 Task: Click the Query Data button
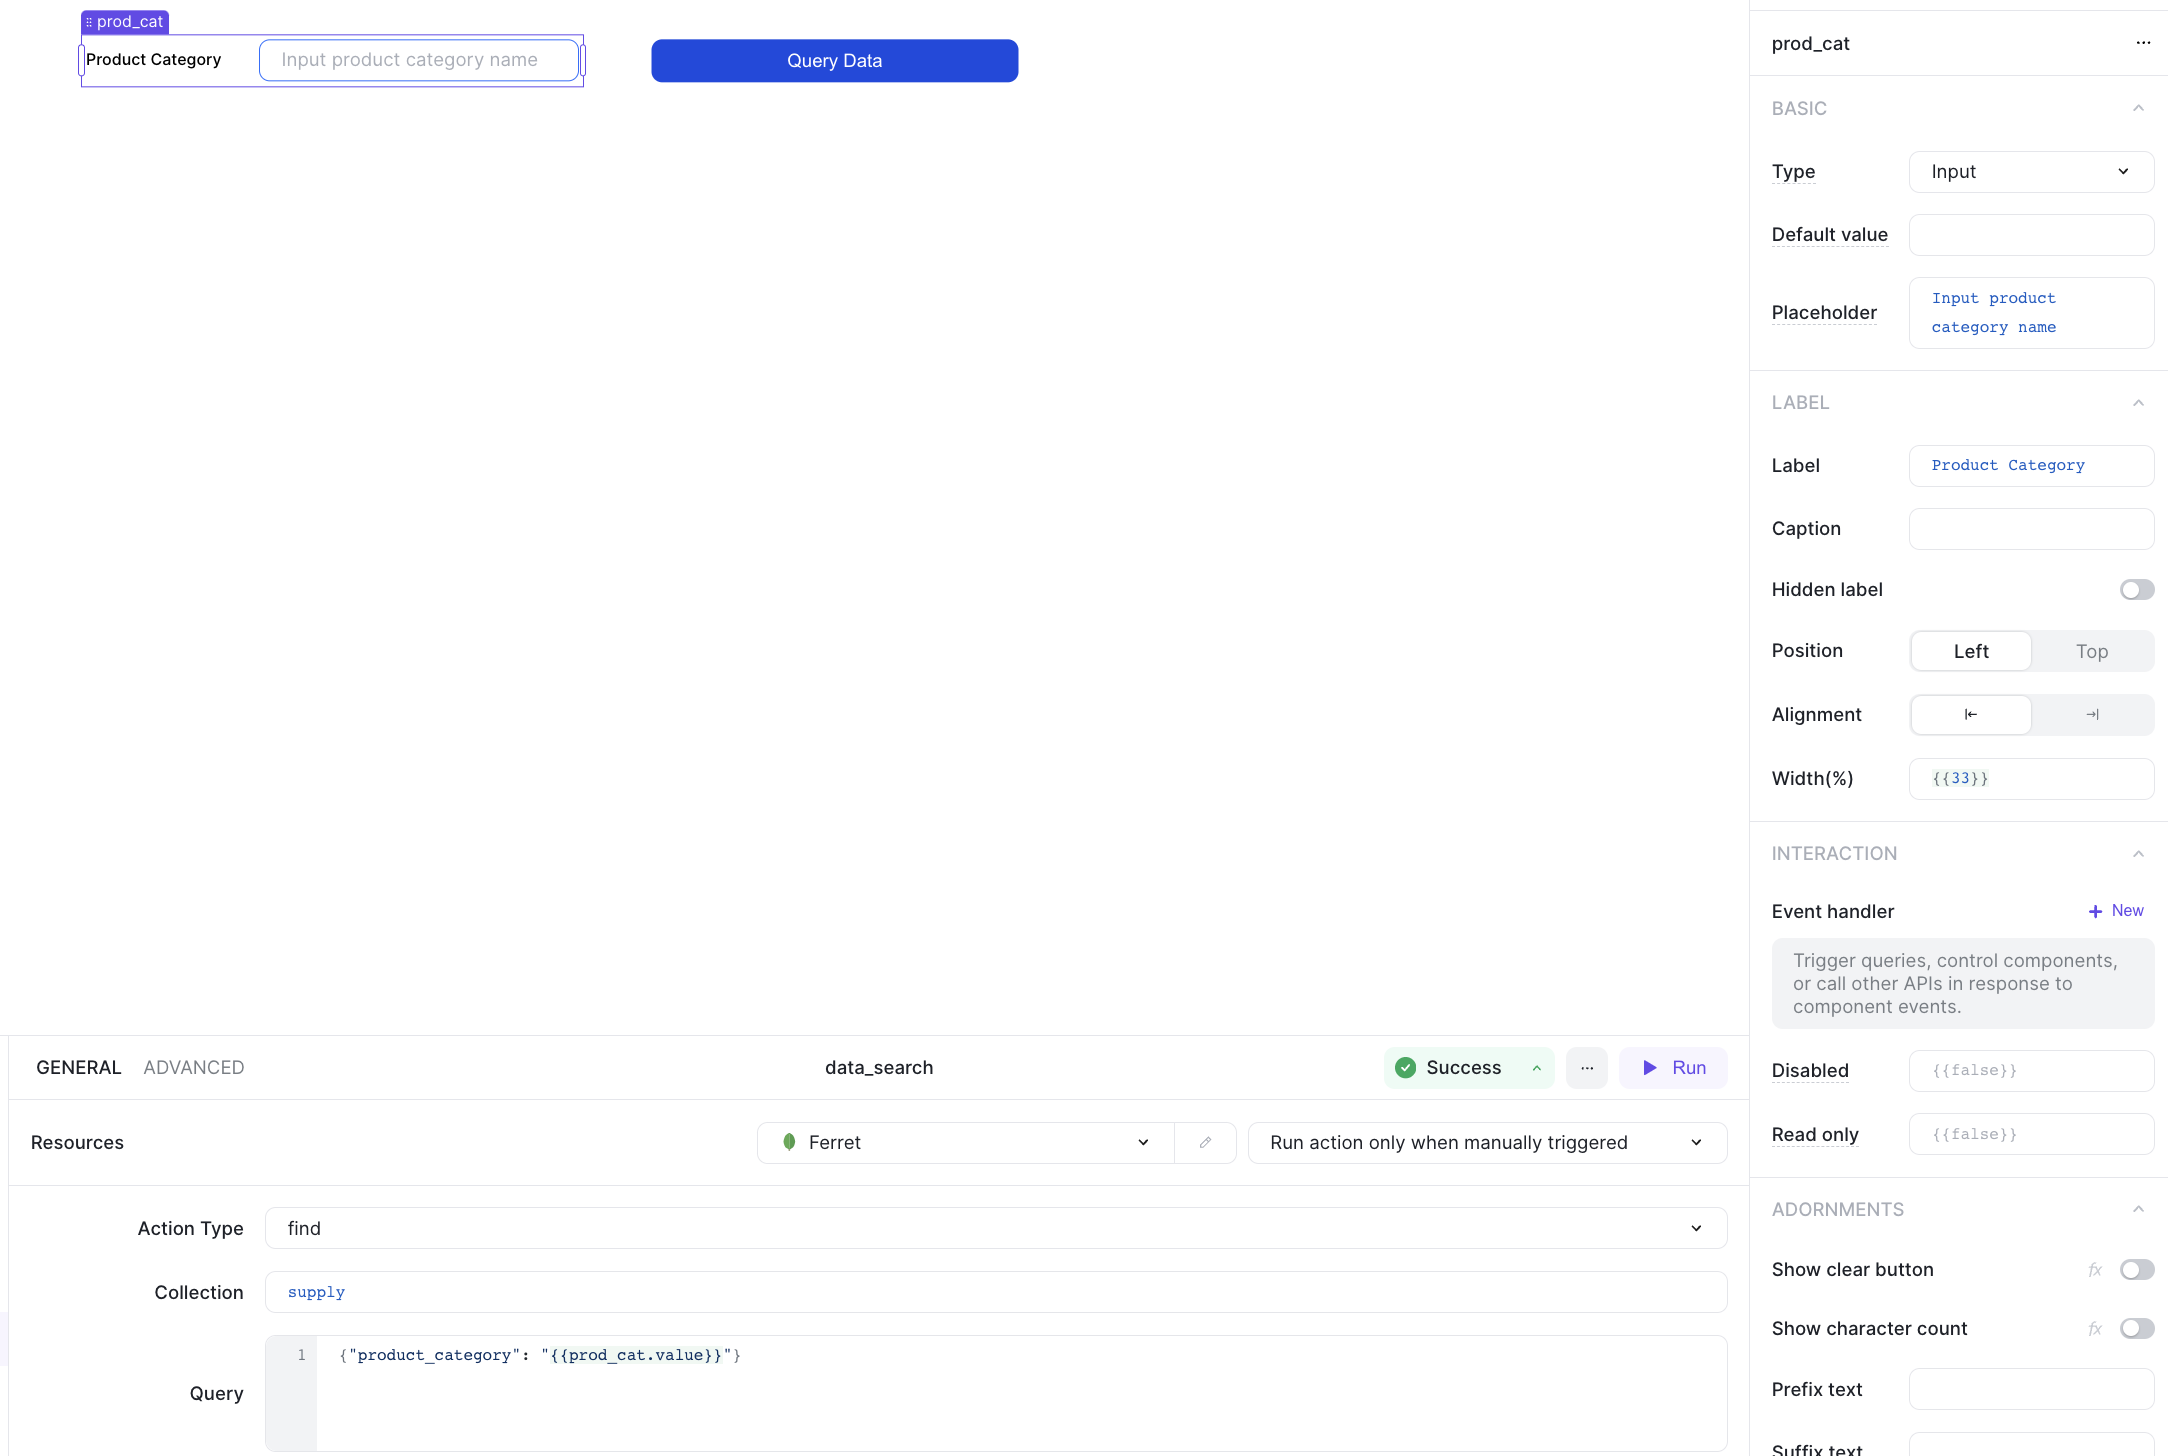[834, 60]
